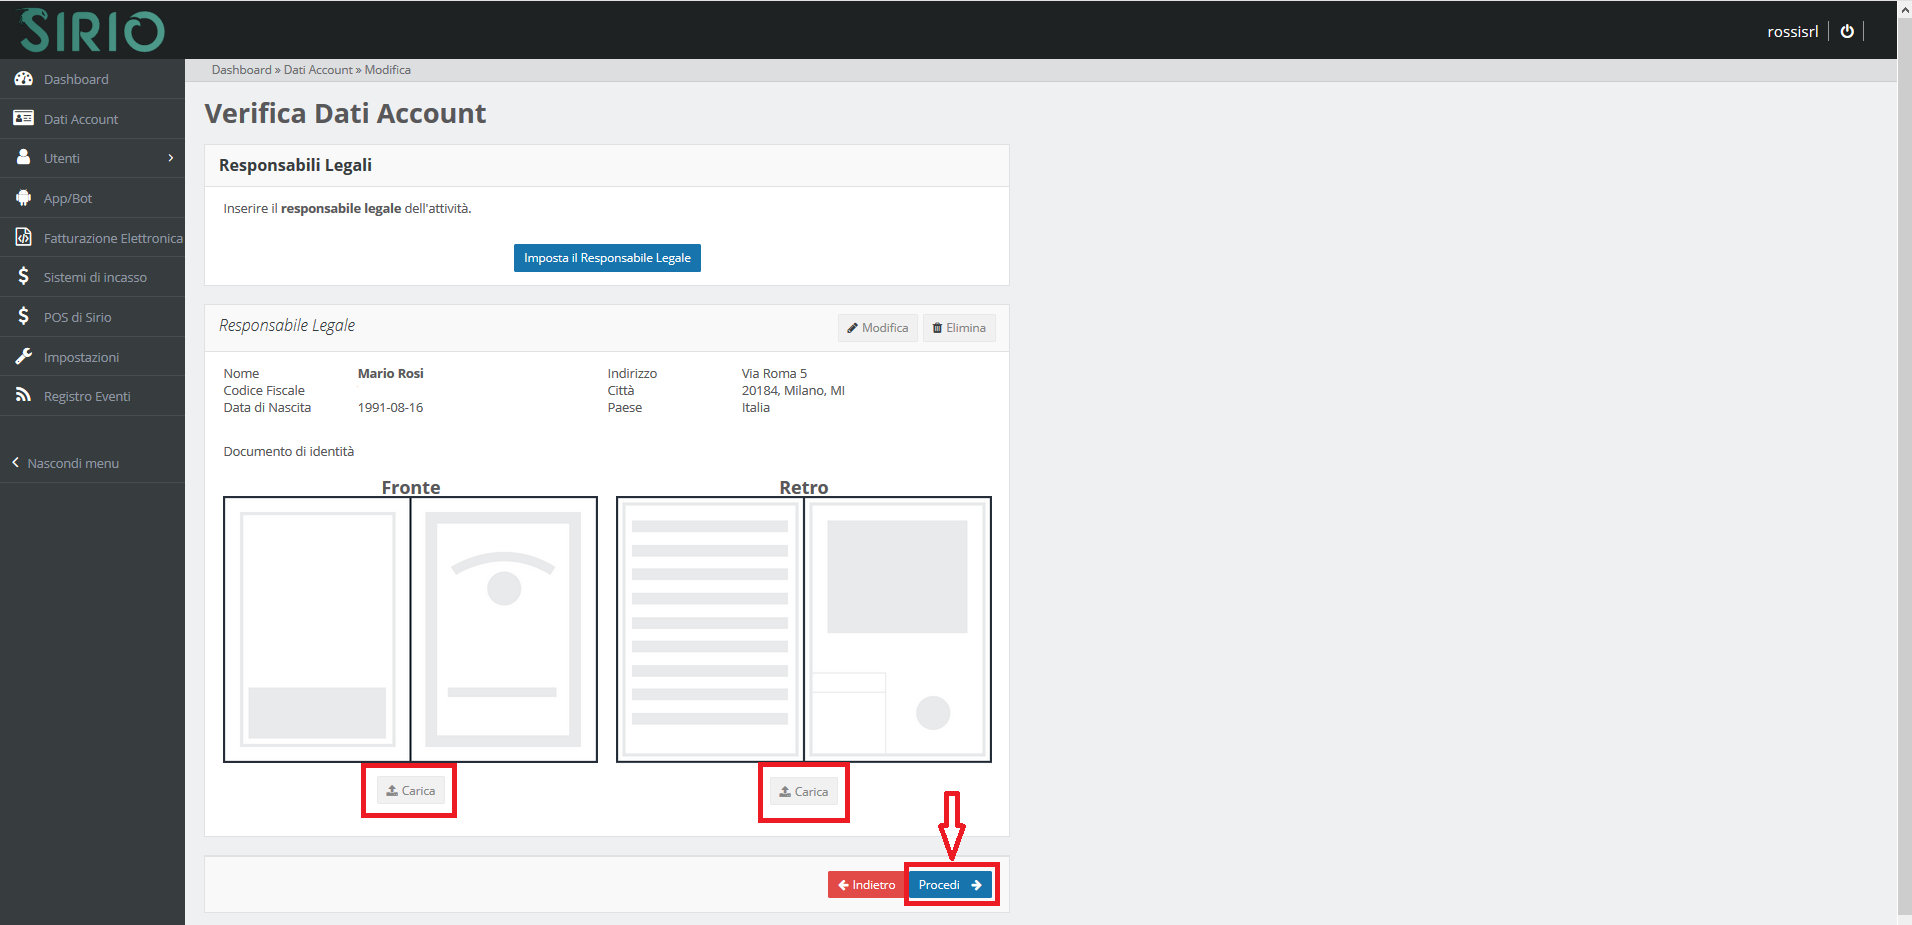
Task: Click the App/Bot android icon
Action: pyautogui.click(x=23, y=198)
